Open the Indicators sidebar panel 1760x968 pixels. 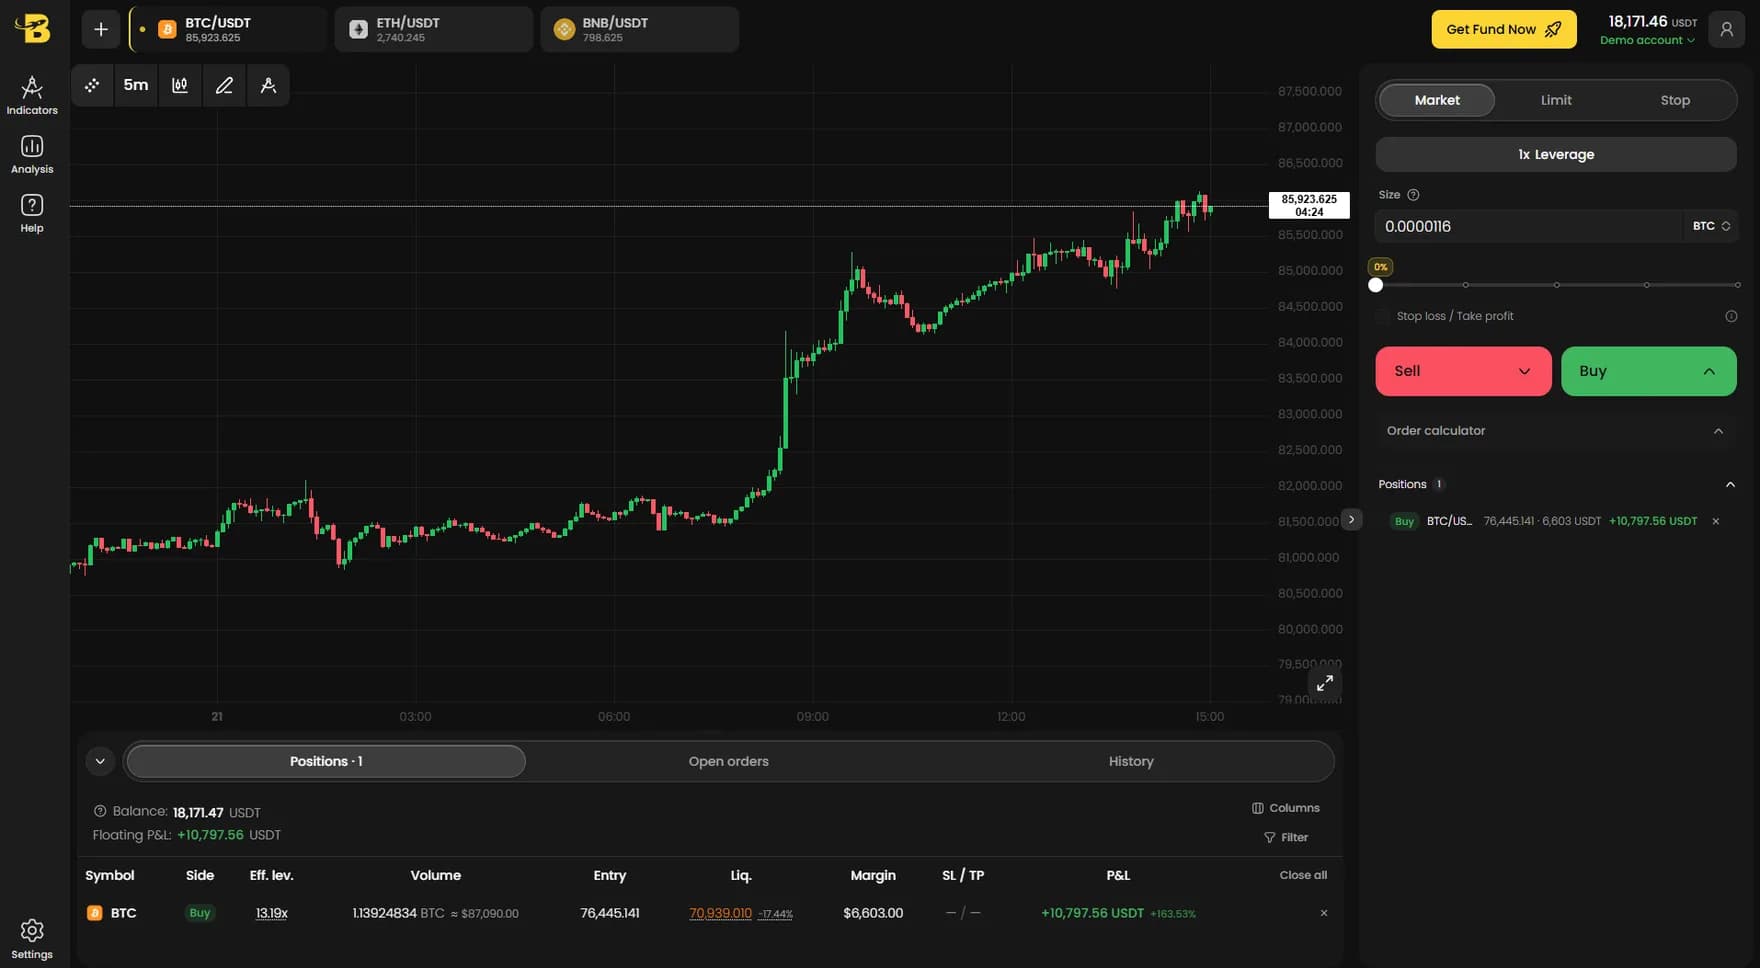[x=32, y=96]
